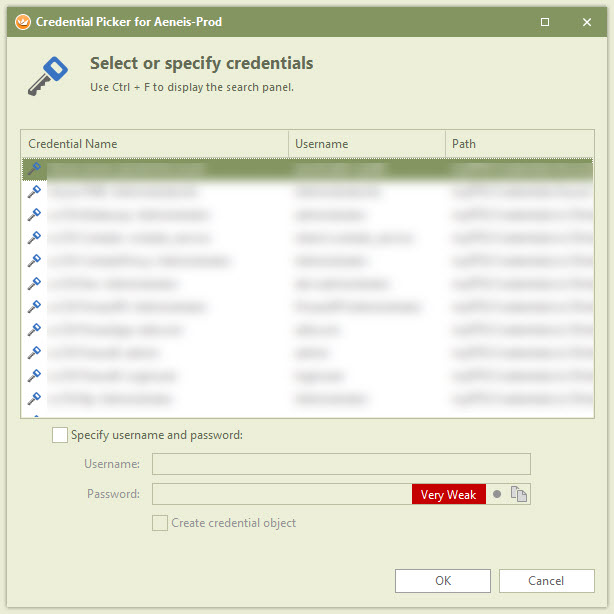This screenshot has height=614, width=614.
Task: Close the Credential Picker dialog
Action: [587, 21]
